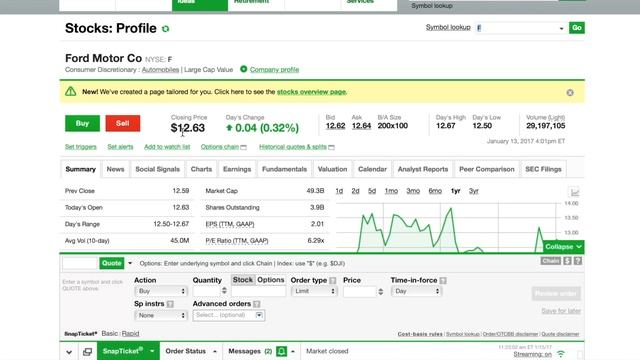Open the News tab
The image size is (640, 360).
(116, 169)
